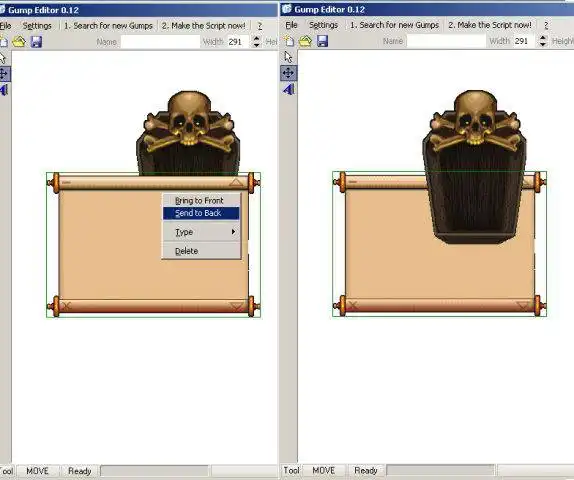Screen dimensions: 574x480
Task: Click the right window's Gump Editor title icon
Action: 287,9
